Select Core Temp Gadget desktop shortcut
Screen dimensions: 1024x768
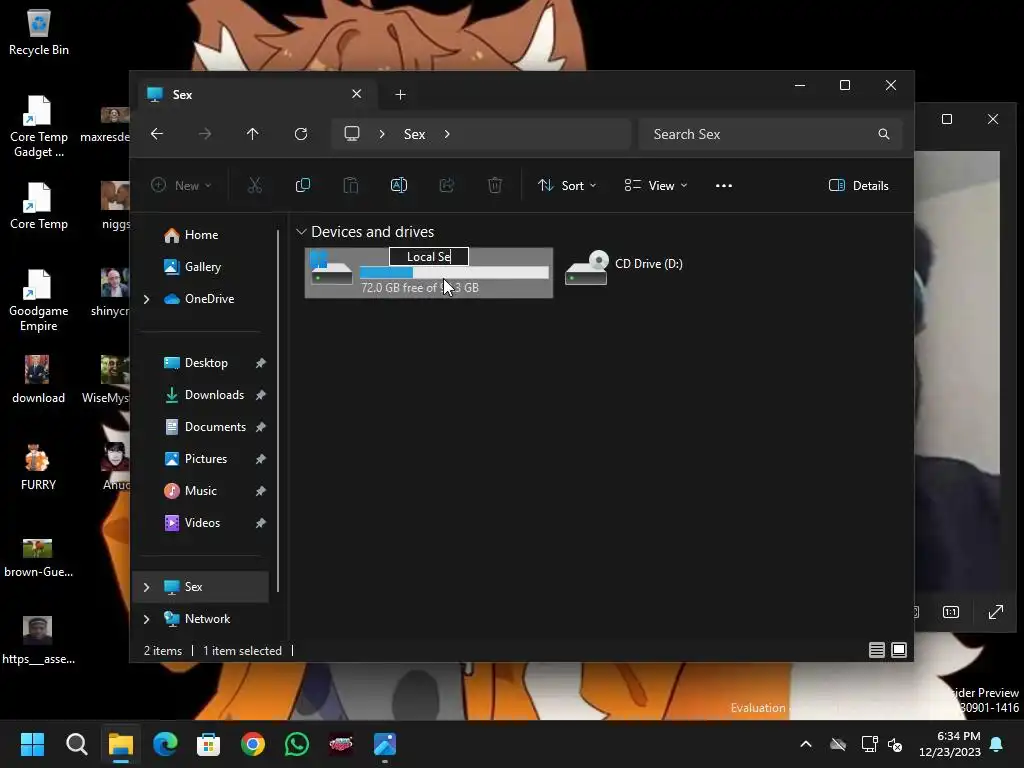tap(38, 127)
